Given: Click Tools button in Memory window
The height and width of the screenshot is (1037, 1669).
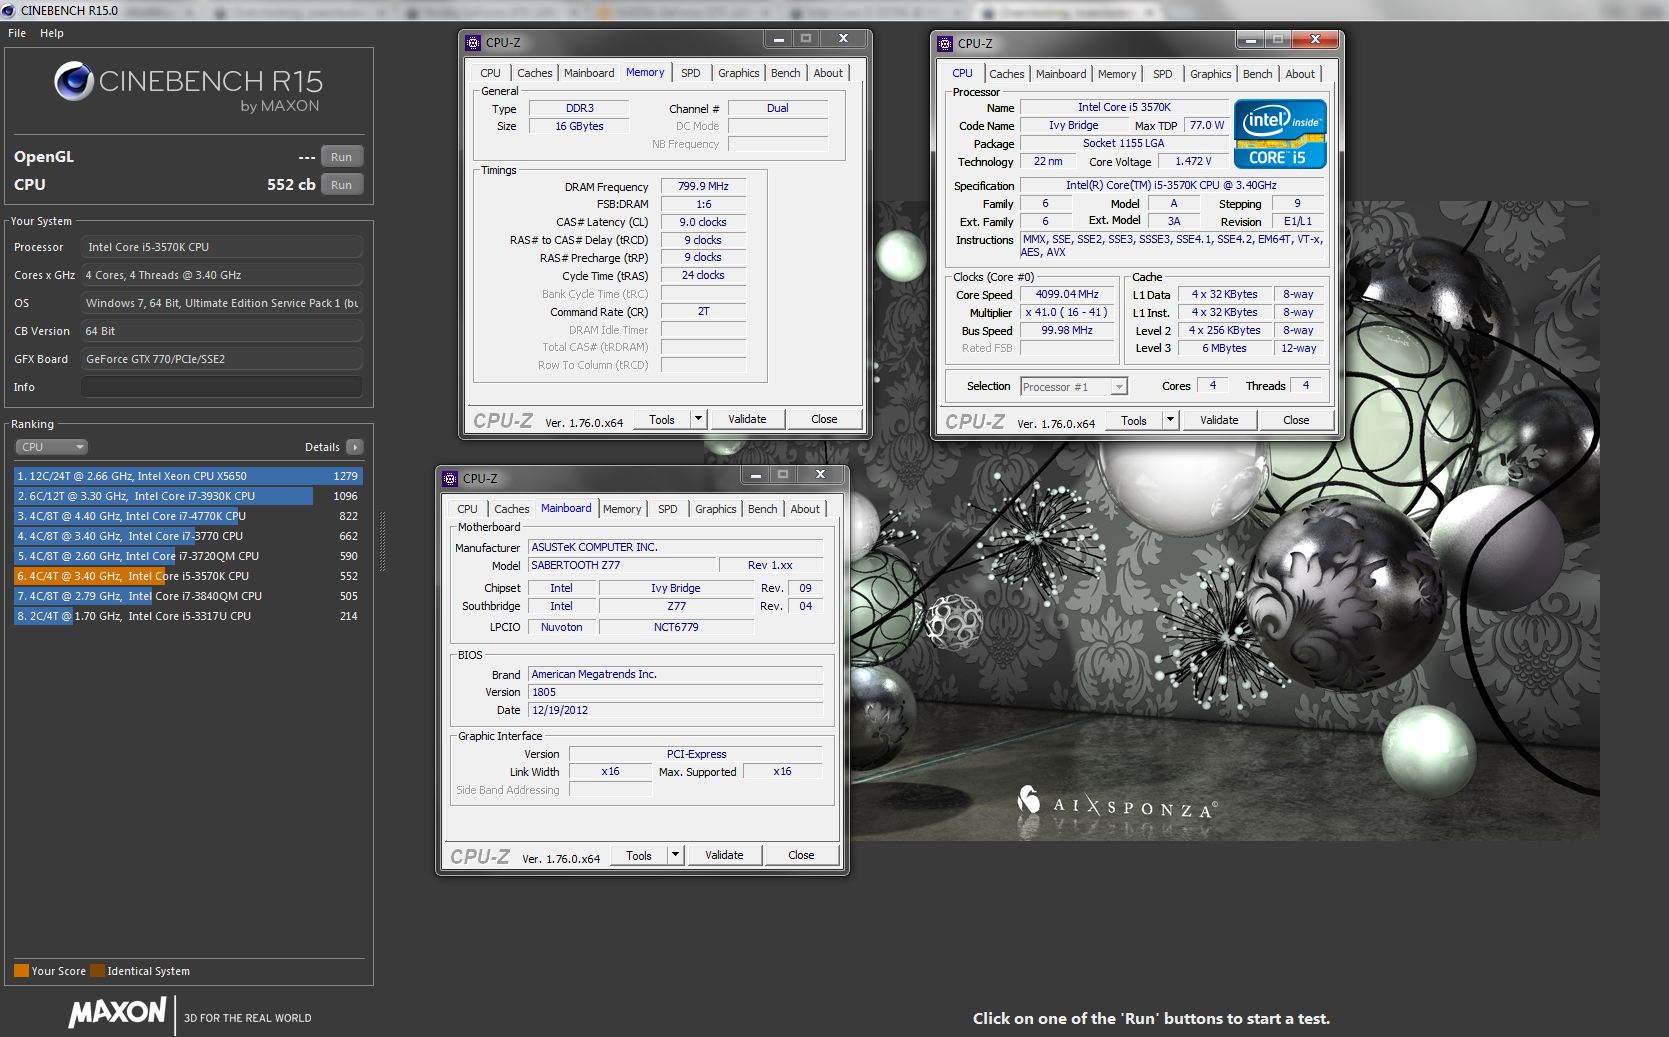Looking at the screenshot, I should tap(662, 419).
